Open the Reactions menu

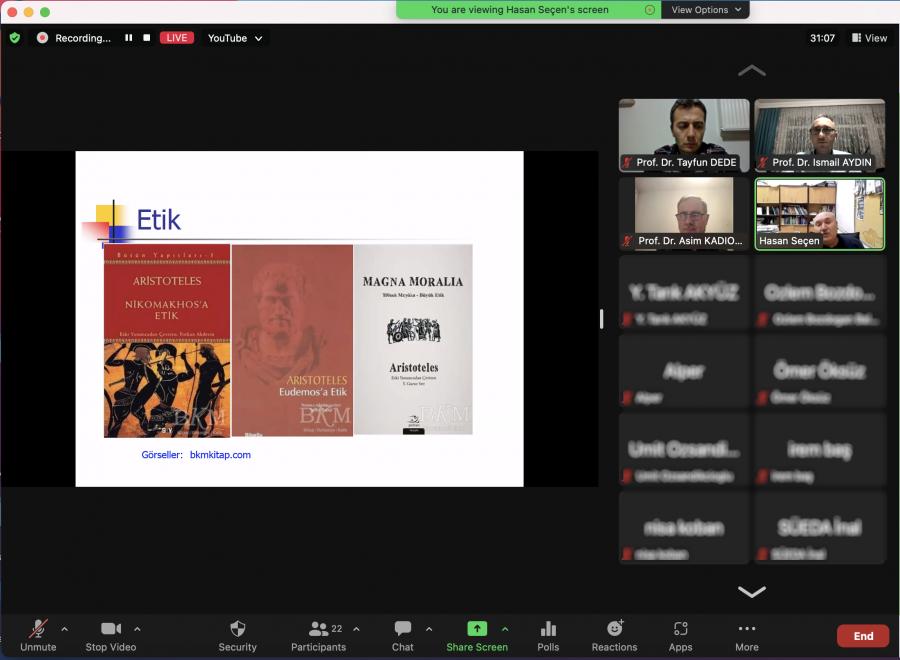(615, 636)
